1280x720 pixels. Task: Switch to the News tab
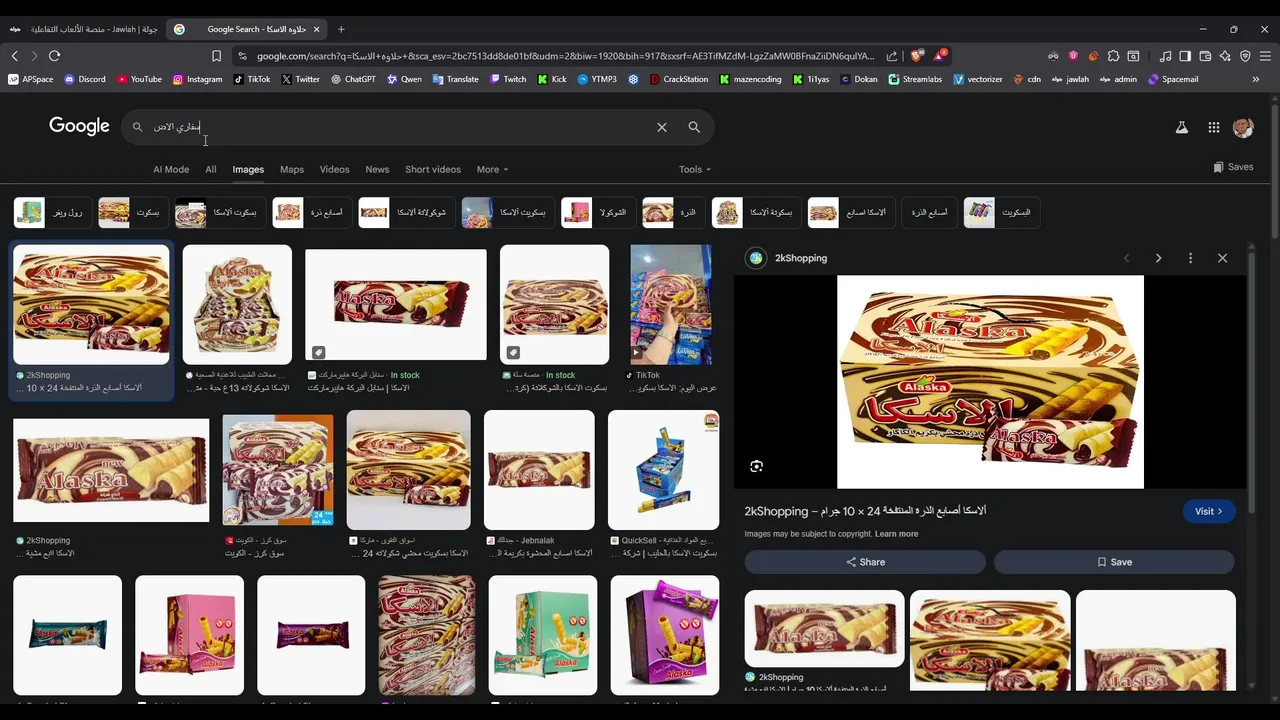click(x=377, y=169)
